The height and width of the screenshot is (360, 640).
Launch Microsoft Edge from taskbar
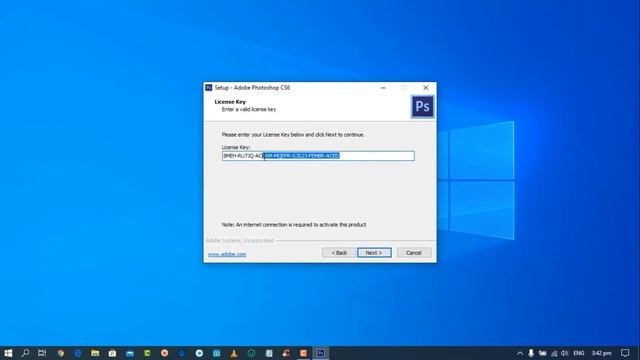(x=78, y=353)
